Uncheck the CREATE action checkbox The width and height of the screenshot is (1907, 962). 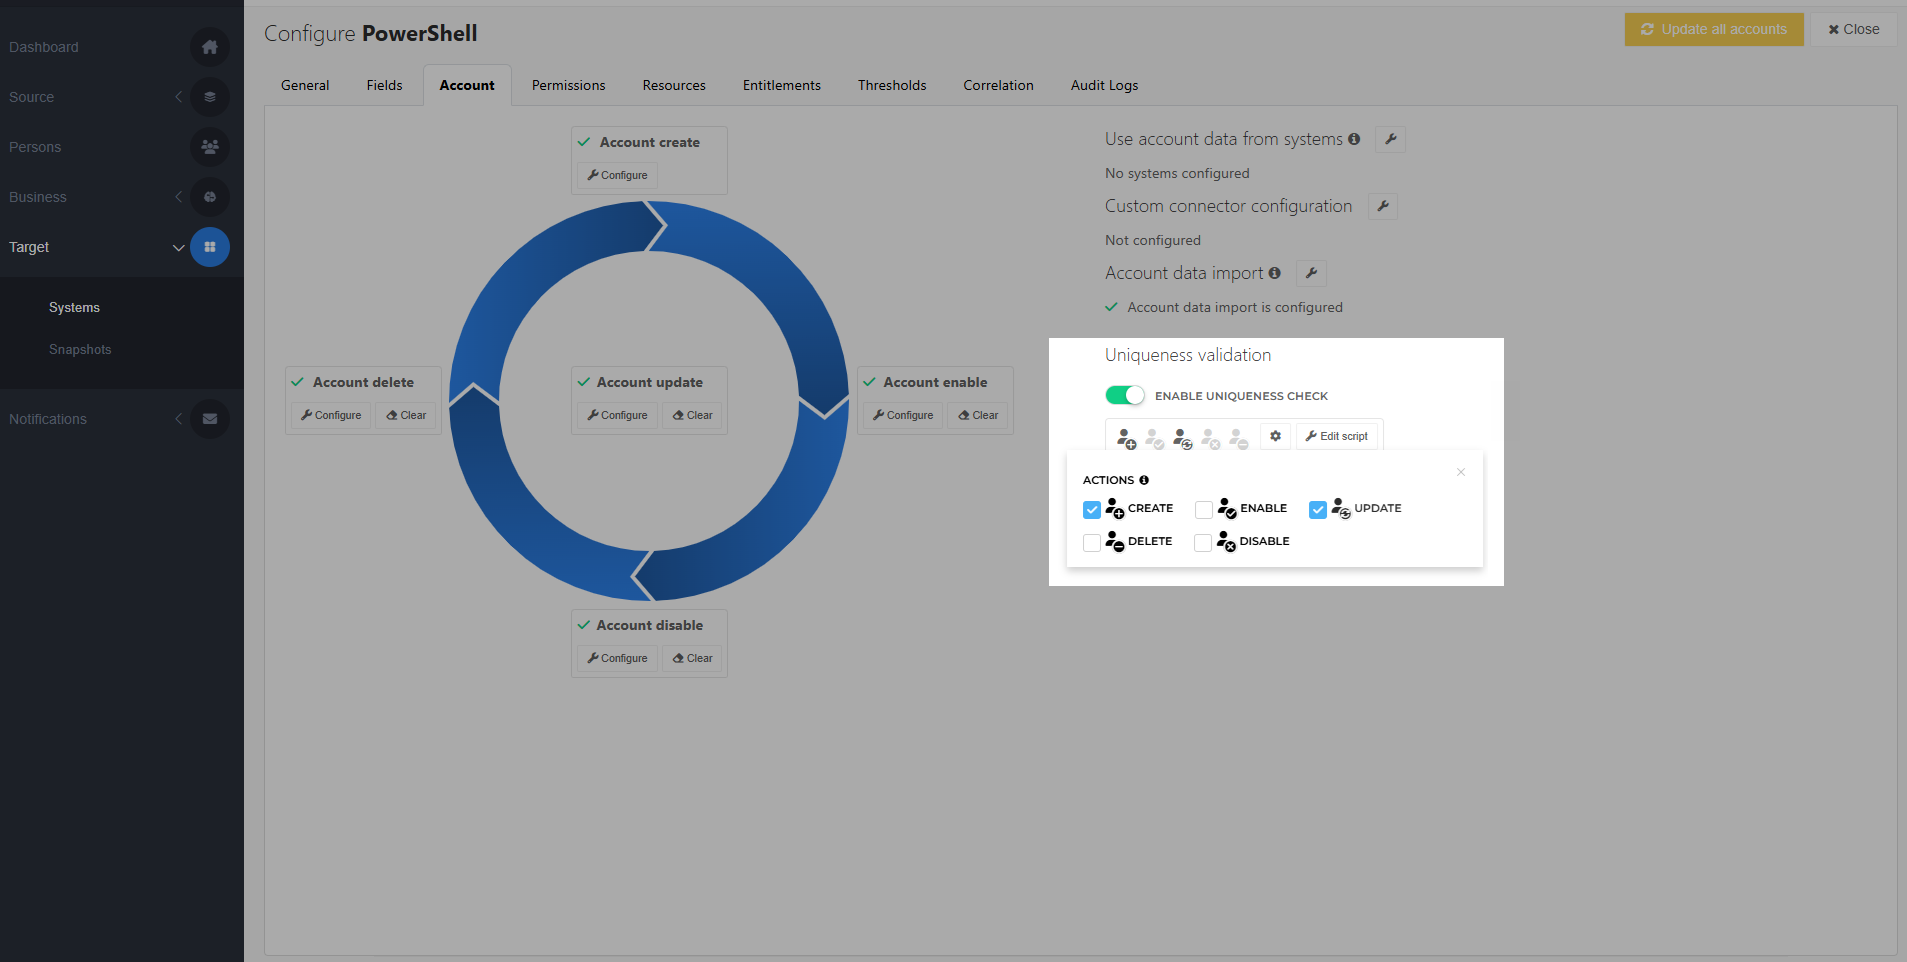(x=1092, y=510)
